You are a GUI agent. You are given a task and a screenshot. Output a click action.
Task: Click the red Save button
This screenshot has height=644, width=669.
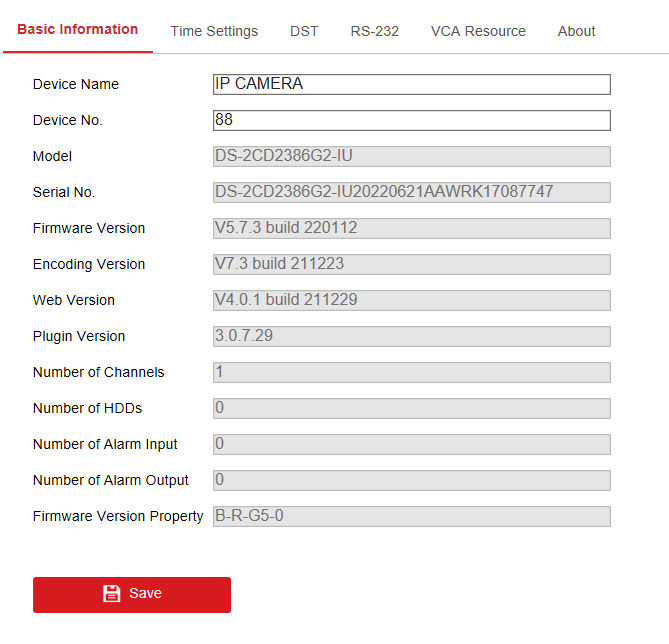tap(132, 594)
